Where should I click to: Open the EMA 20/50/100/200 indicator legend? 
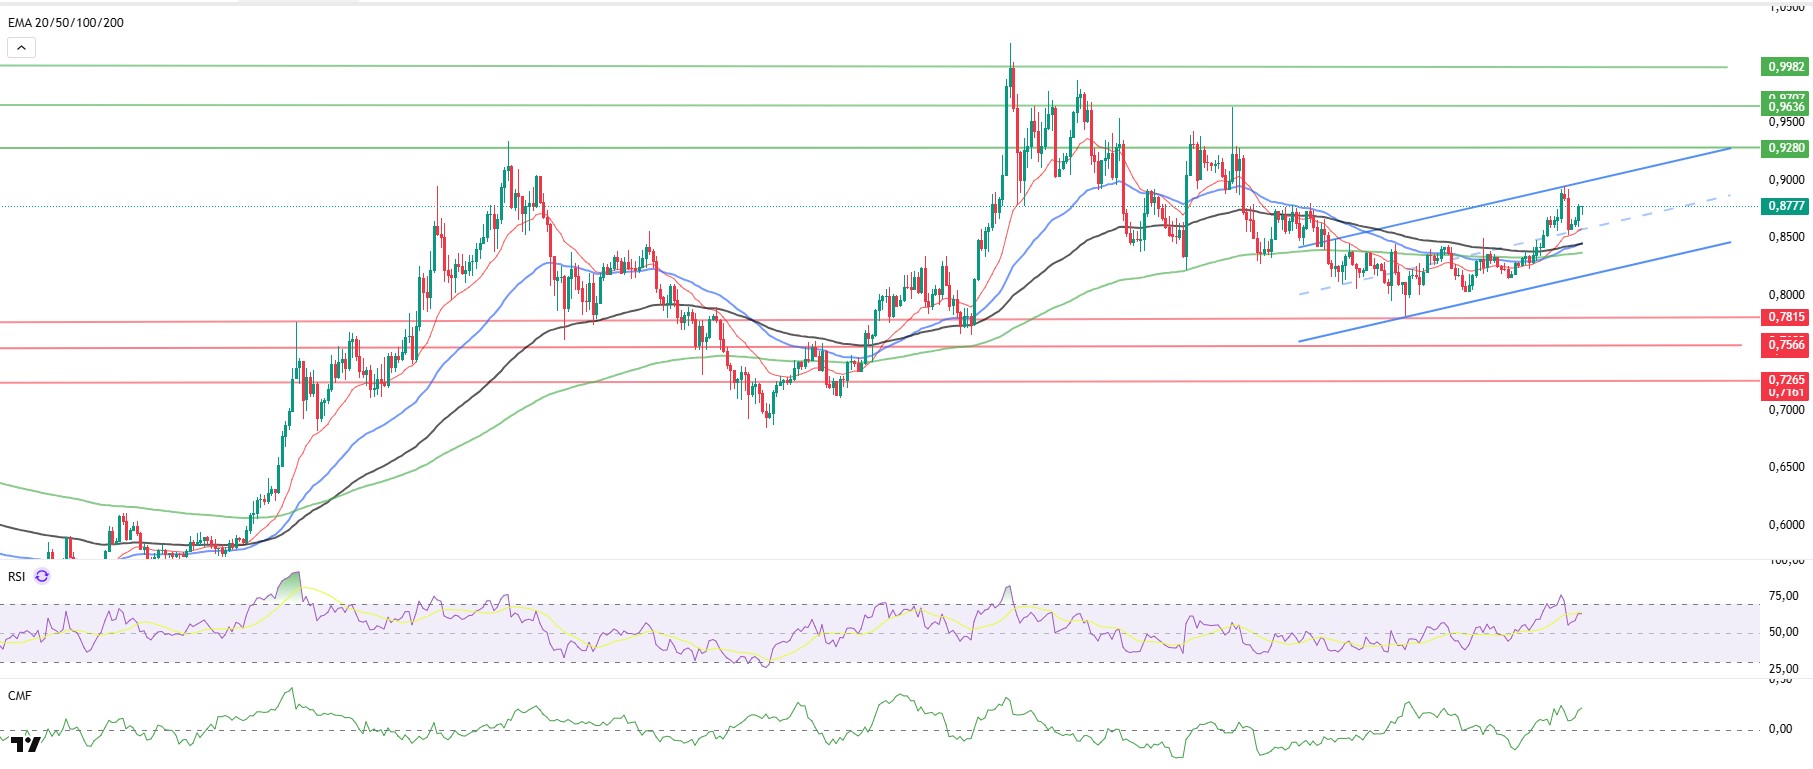coord(66,22)
